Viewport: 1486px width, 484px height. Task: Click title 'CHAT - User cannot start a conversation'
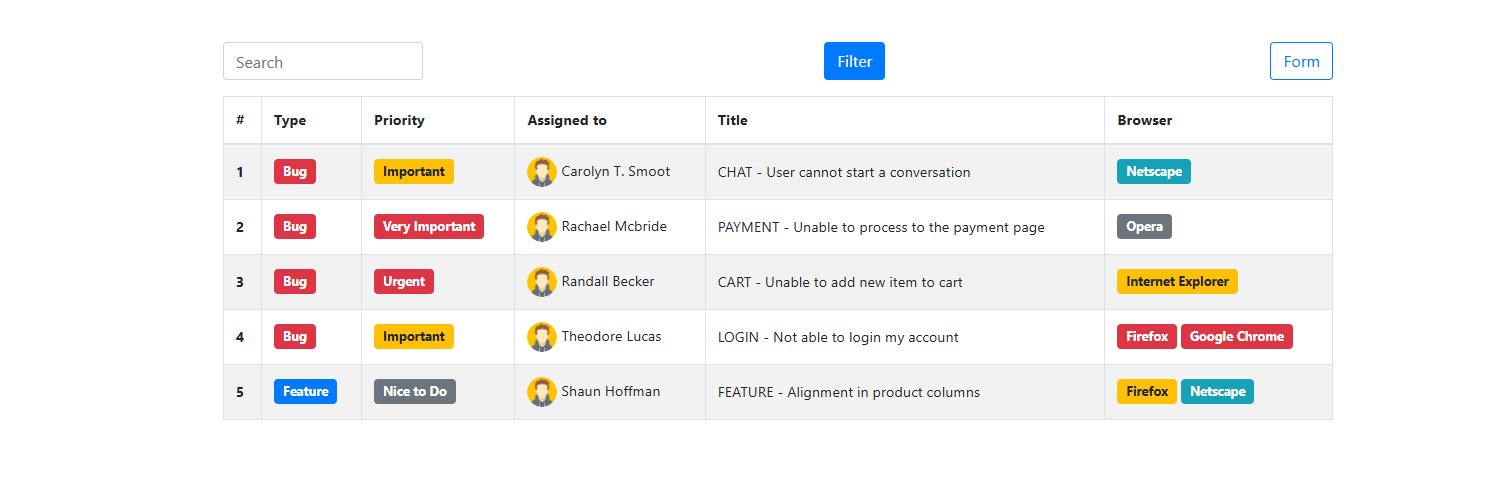[844, 172]
